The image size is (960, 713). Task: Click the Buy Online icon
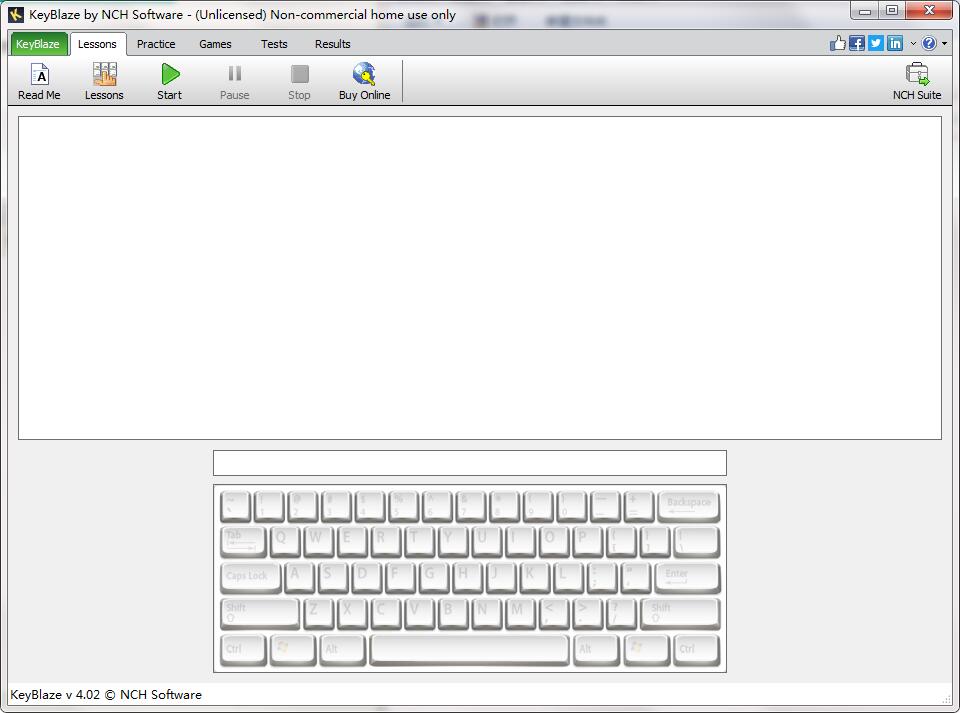click(x=364, y=81)
